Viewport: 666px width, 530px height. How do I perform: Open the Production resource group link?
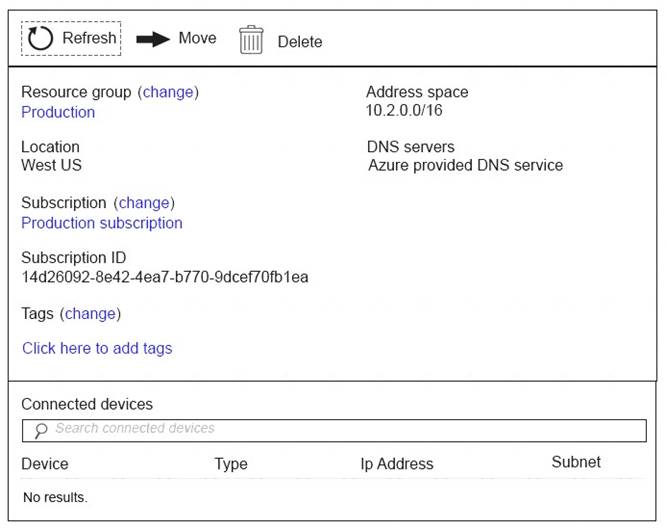click(x=58, y=112)
